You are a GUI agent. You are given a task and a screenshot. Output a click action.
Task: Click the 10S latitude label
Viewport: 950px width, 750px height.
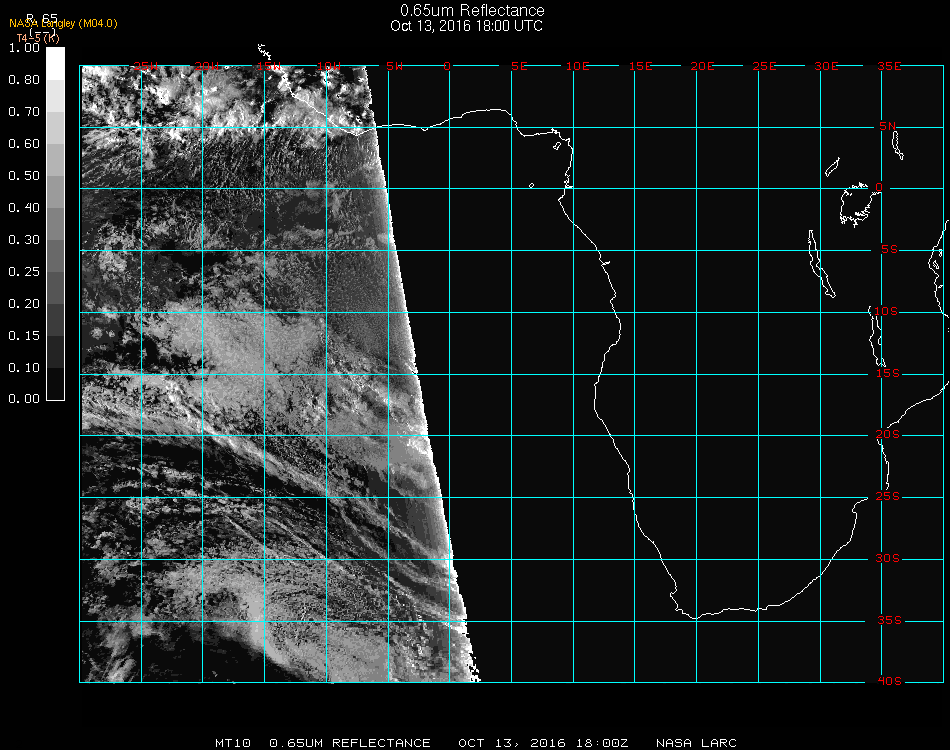tap(886, 311)
